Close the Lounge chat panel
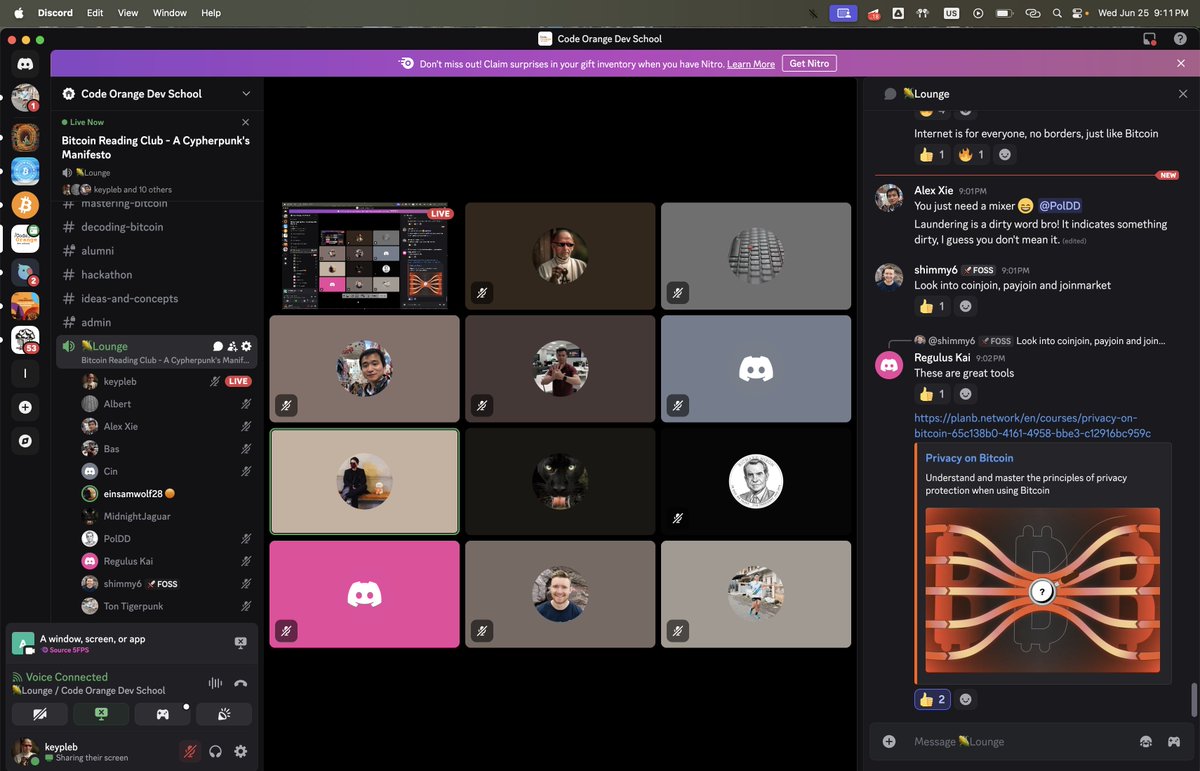 1183,94
